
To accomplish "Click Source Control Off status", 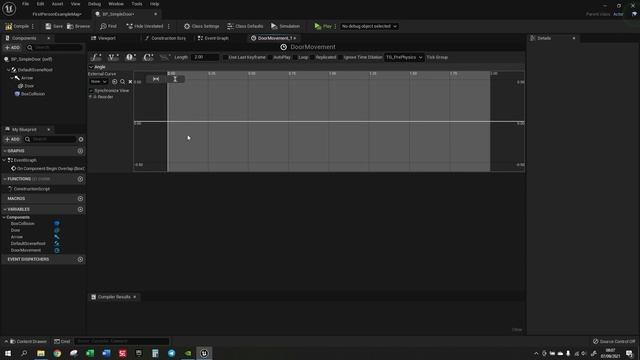I will (x=614, y=341).
